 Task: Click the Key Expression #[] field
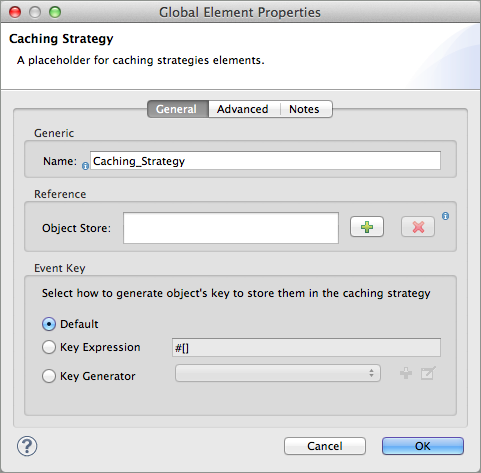pyautogui.click(x=306, y=348)
